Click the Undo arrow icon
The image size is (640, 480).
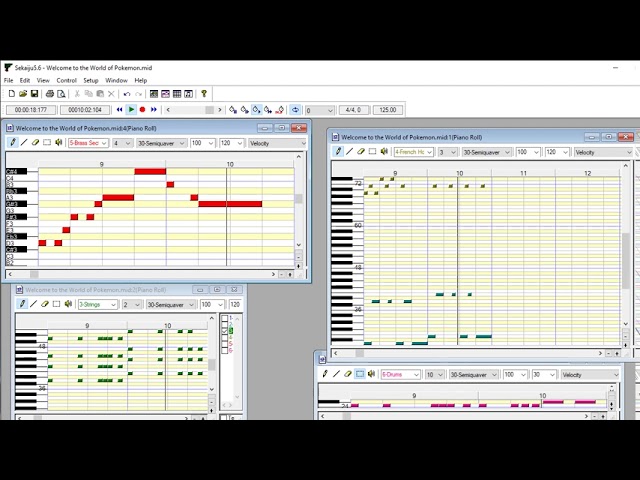click(127, 94)
